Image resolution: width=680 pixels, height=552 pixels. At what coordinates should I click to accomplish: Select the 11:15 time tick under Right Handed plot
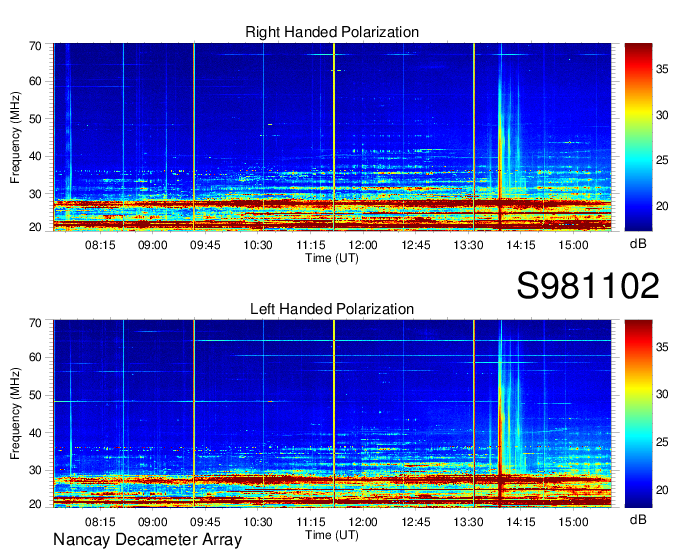[x=311, y=245]
